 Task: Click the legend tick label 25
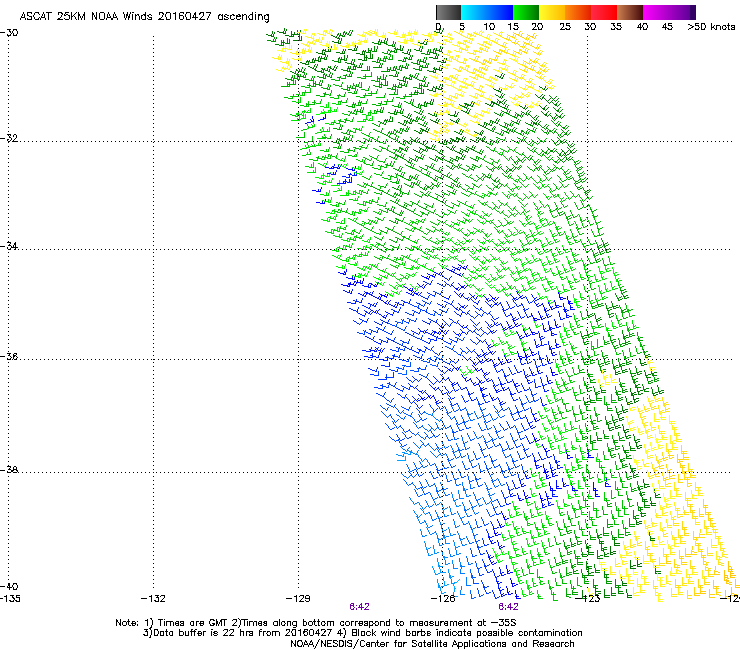(x=565, y=27)
